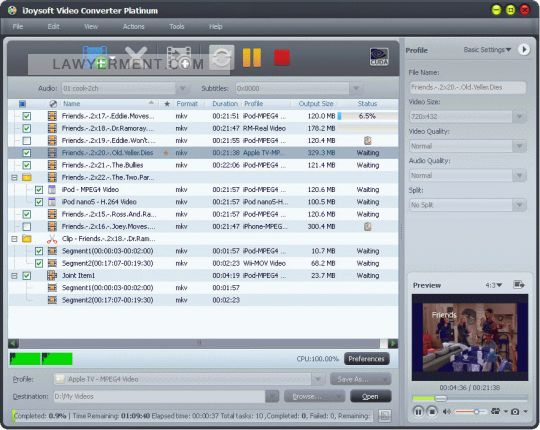Image resolution: width=540 pixels, height=430 pixels.
Task: Toggle the select-all checkbox in the header
Action: [22, 104]
